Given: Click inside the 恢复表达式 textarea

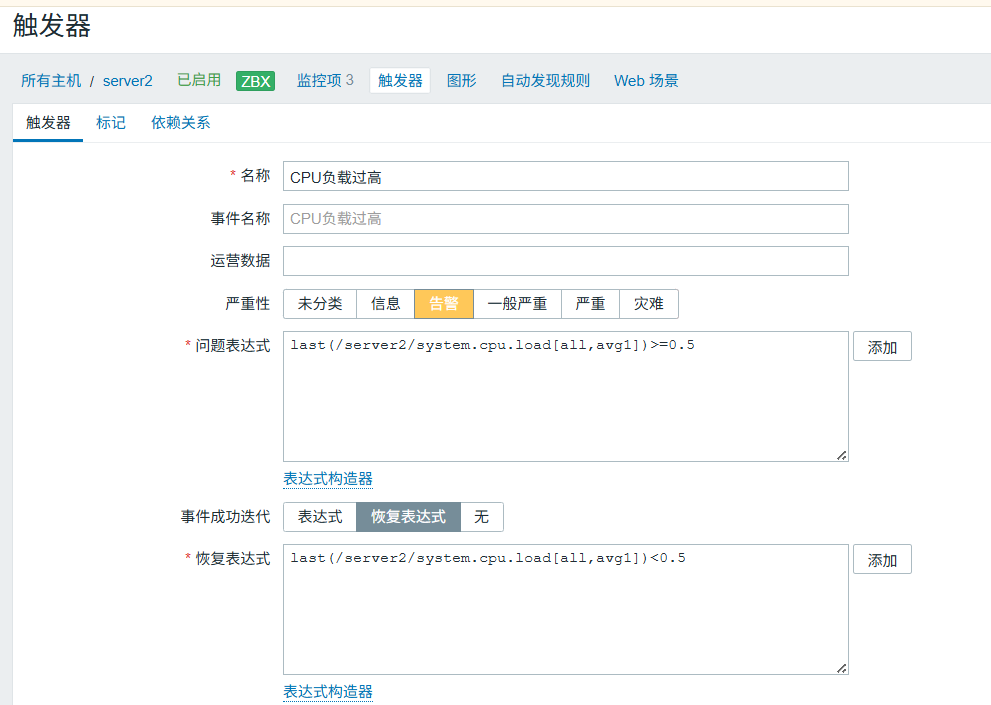Looking at the screenshot, I should (566, 610).
